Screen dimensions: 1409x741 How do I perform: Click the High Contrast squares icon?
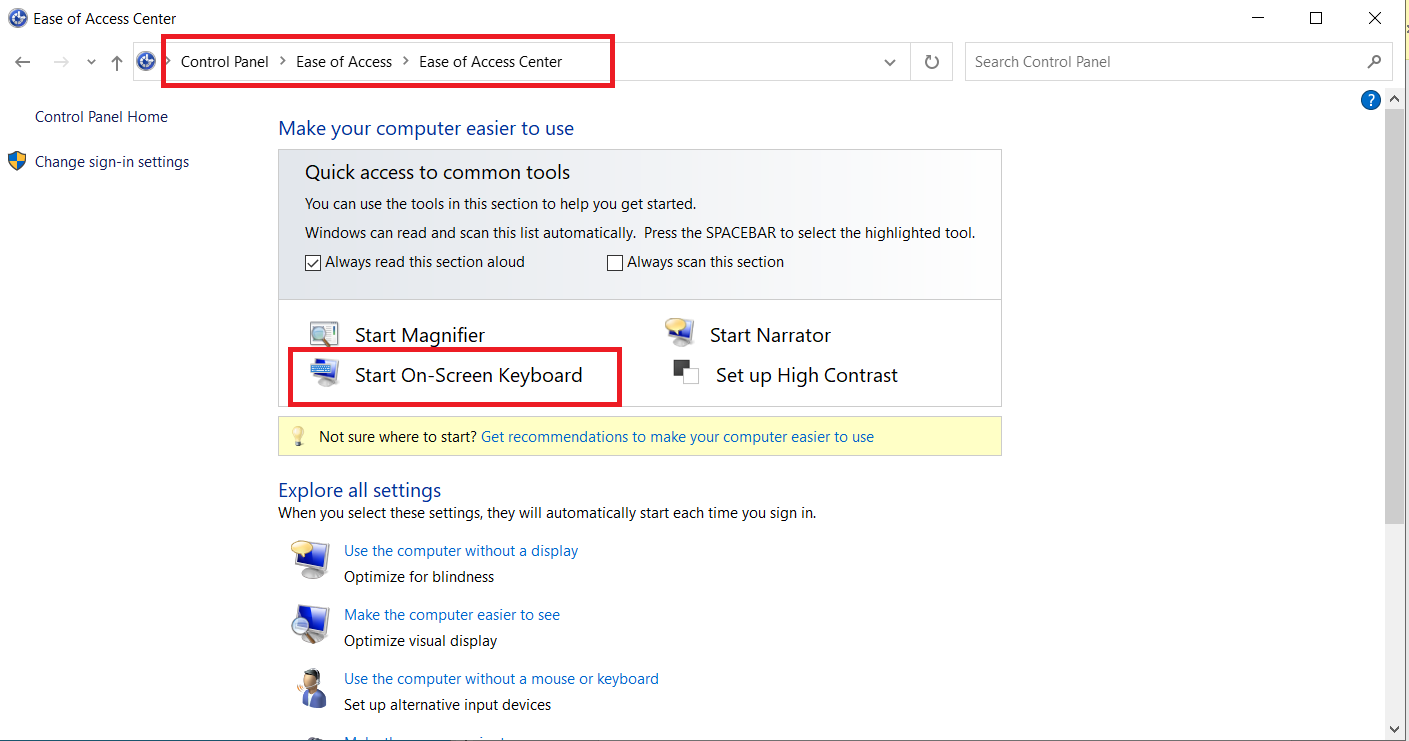686,372
